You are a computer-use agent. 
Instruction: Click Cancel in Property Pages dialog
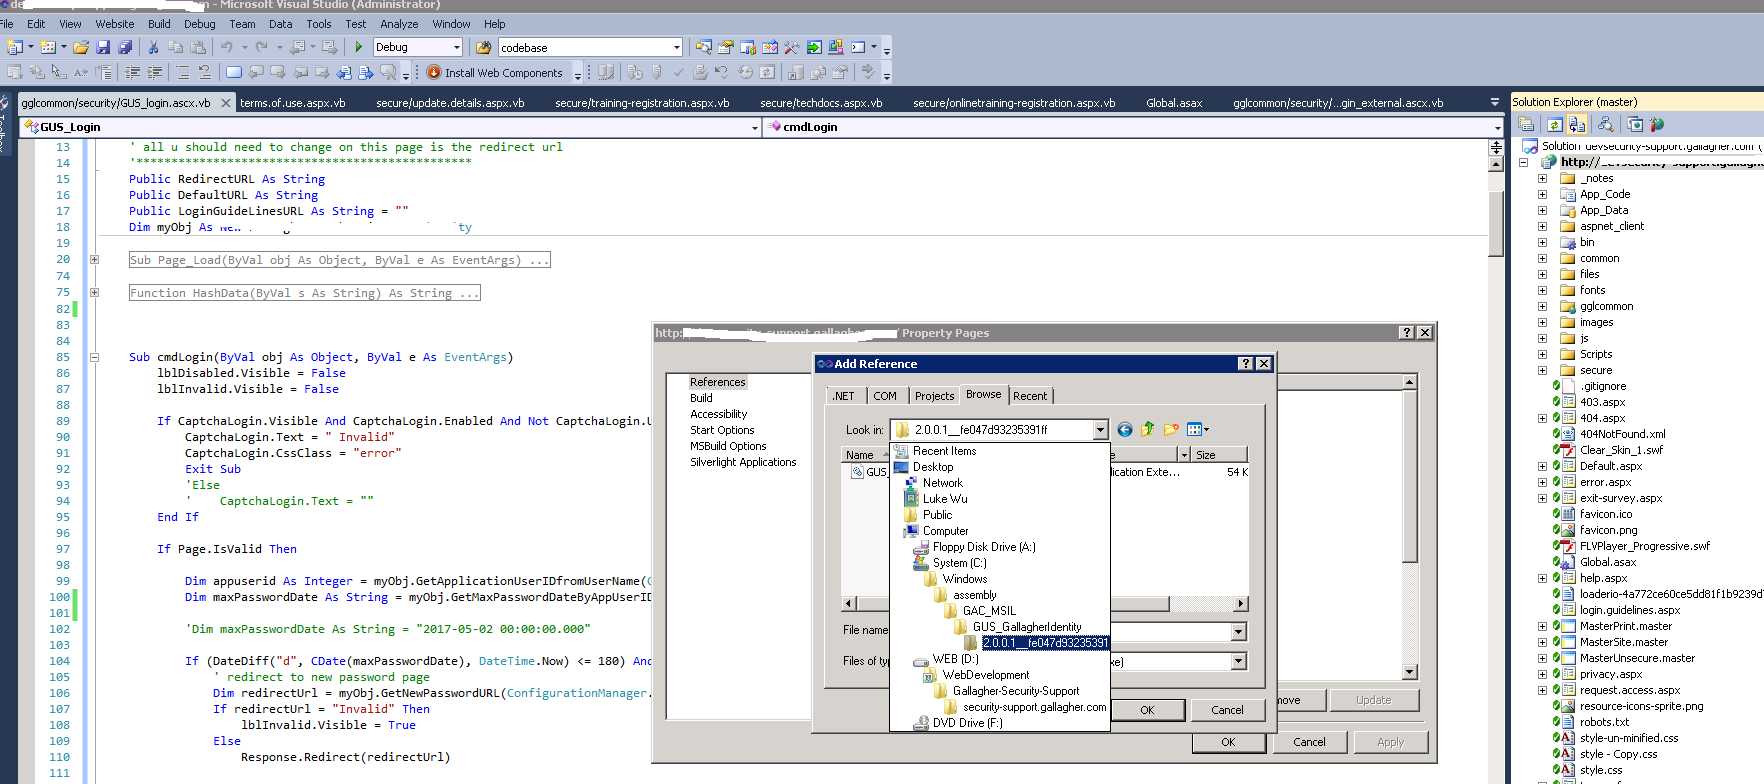[1309, 742]
